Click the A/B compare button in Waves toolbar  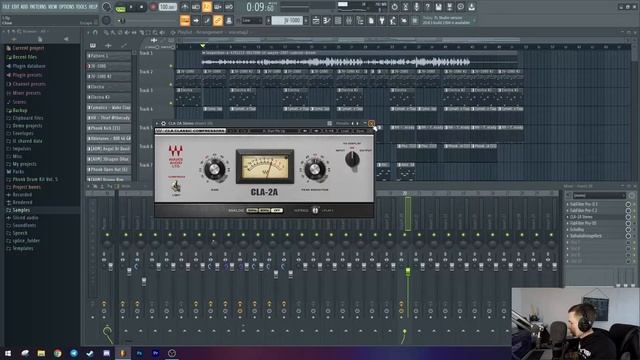(329, 131)
